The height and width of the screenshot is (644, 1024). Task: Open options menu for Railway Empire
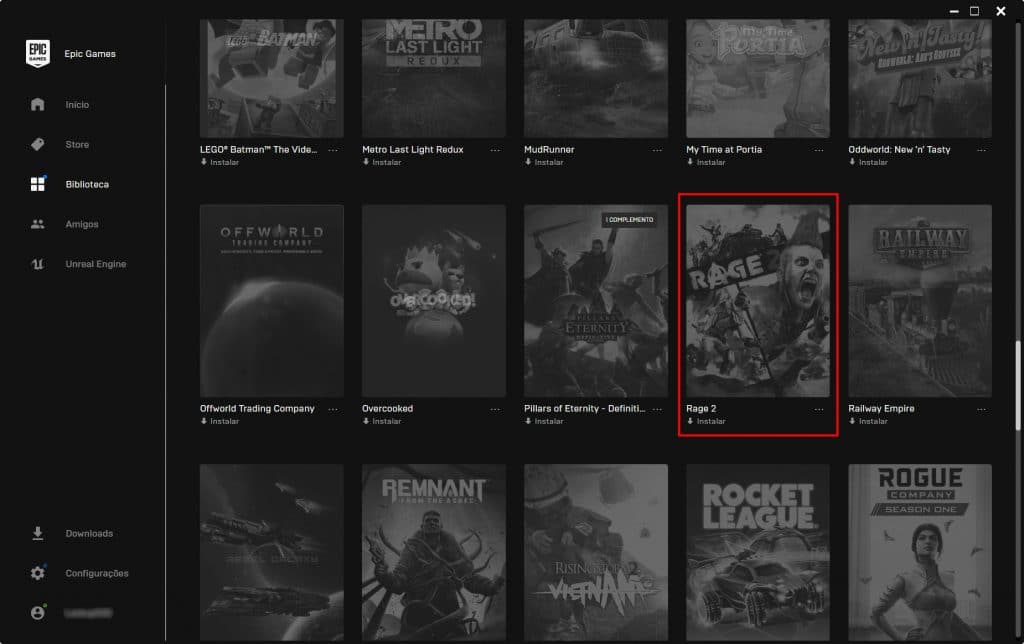pyautogui.click(x=981, y=410)
